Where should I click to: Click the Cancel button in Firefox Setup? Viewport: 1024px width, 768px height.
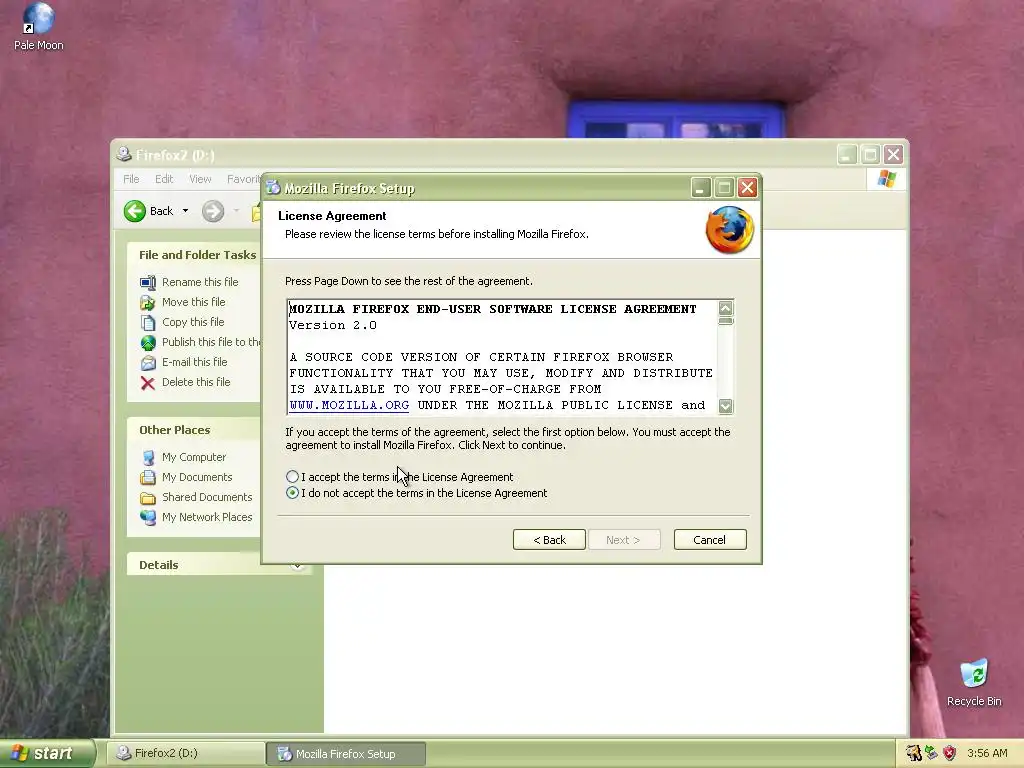pyautogui.click(x=710, y=539)
